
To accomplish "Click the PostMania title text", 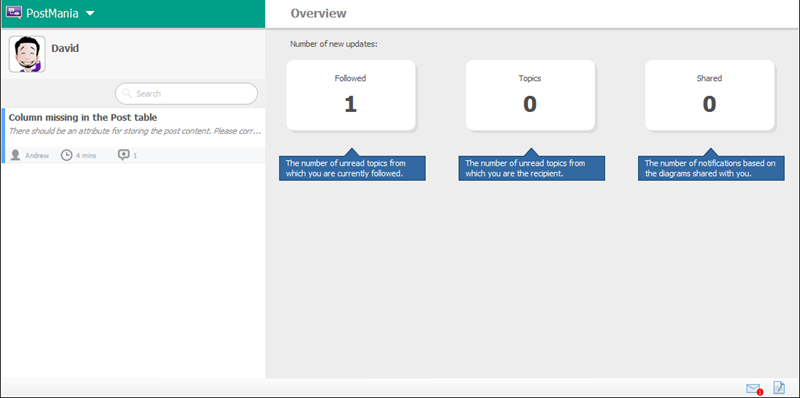I will tap(52, 13).
